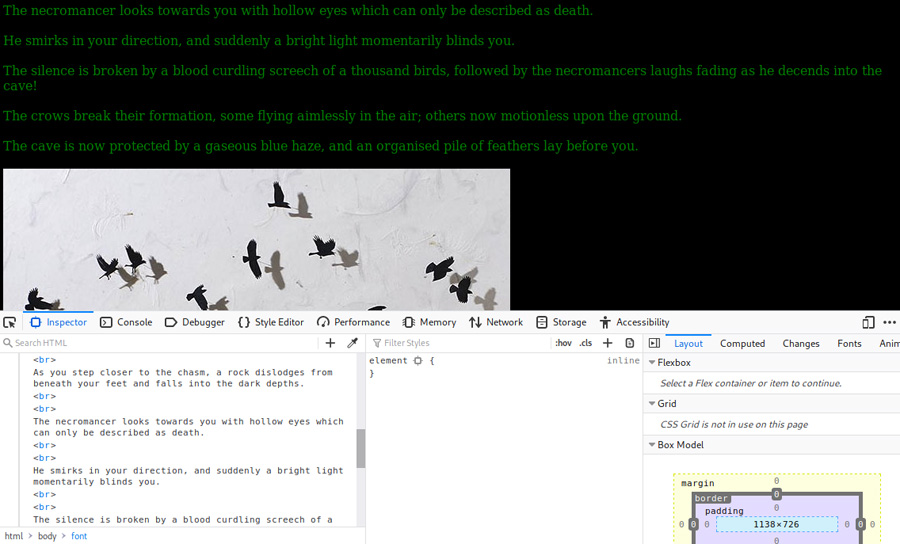
Task: Toggle the three-pane inspector layout
Action: click(654, 343)
